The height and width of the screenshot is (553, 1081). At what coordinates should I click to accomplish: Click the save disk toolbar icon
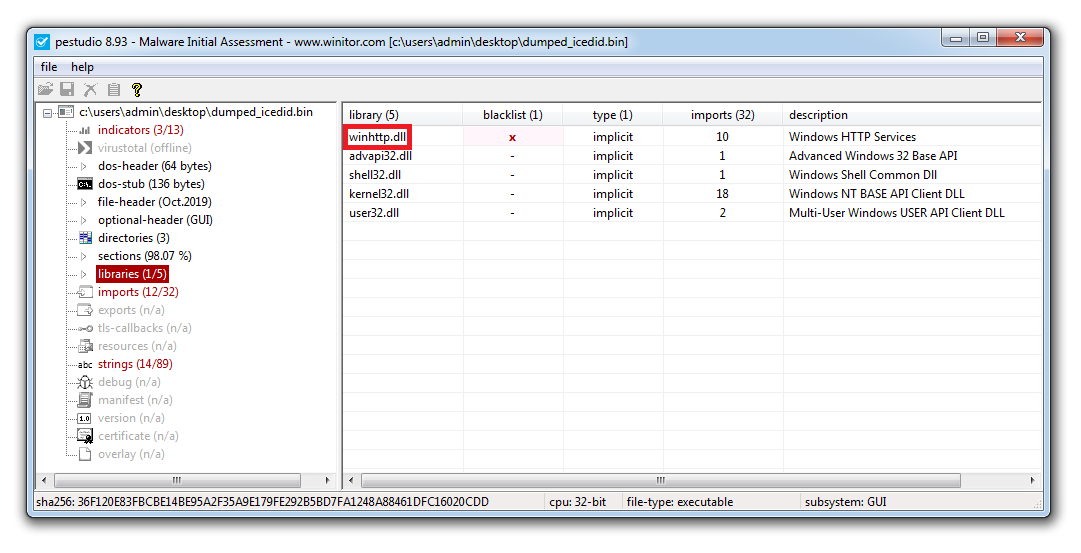(67, 90)
